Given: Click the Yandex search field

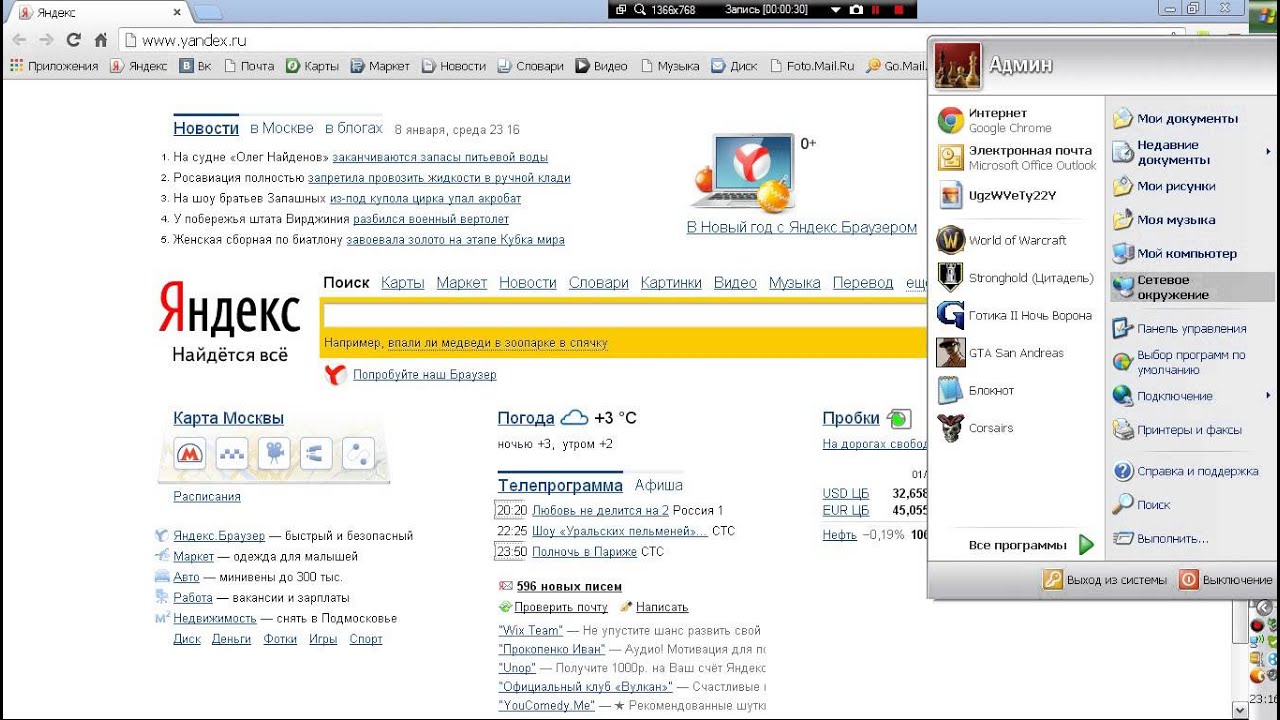Looking at the screenshot, I should (x=625, y=316).
